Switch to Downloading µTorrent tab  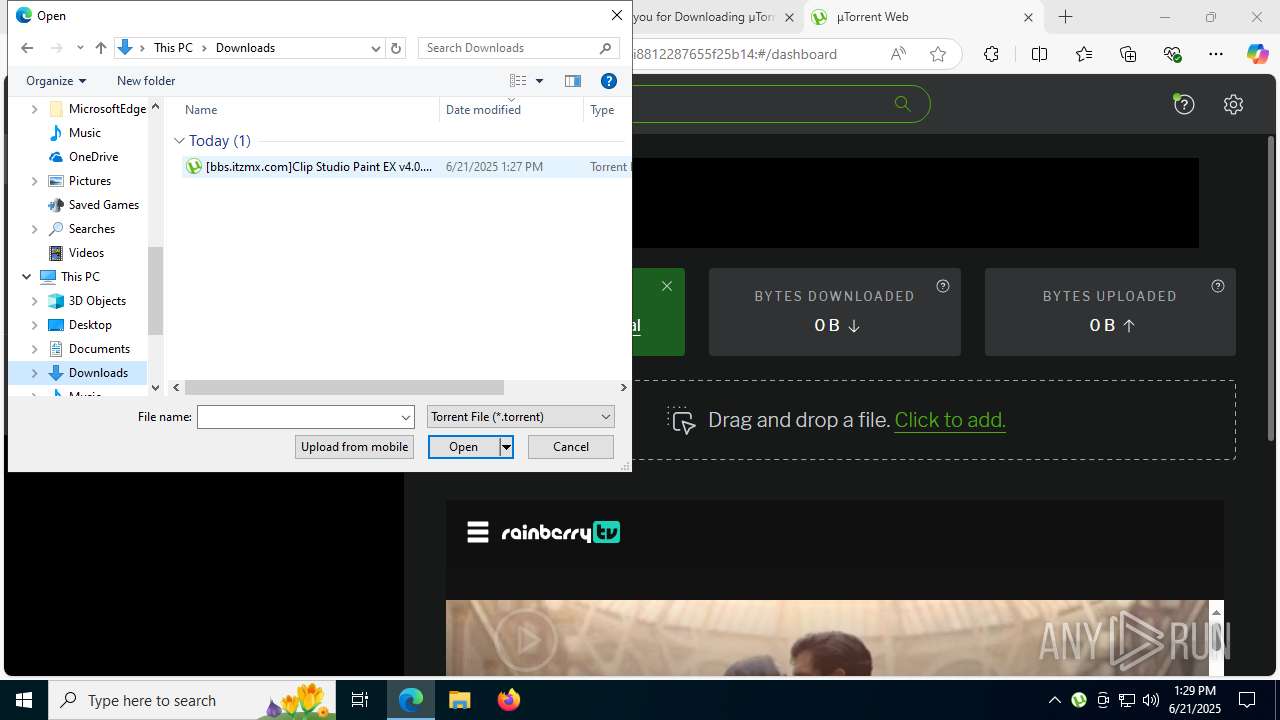coord(705,17)
